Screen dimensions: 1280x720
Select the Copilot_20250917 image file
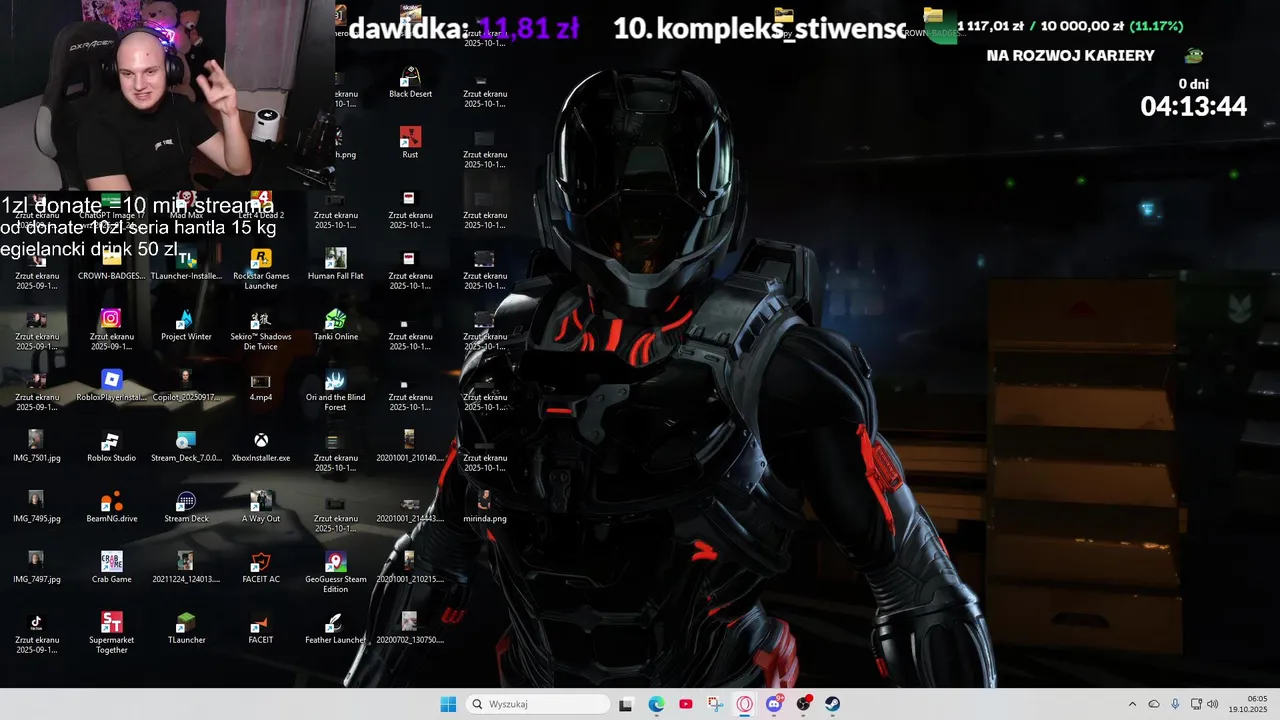[x=186, y=387]
